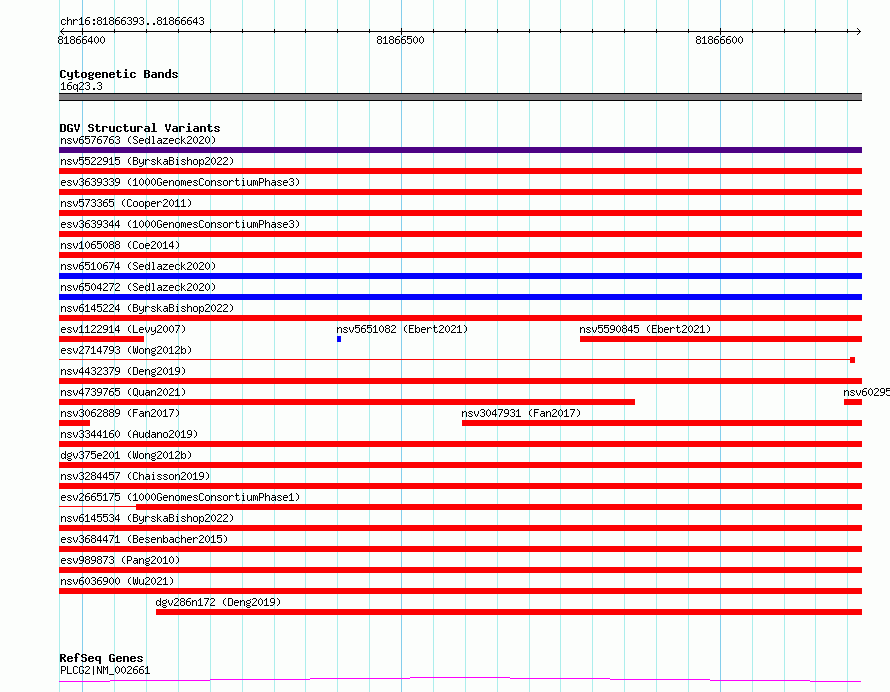The height and width of the screenshot is (692, 890).
Task: Click the cut-off nsv60295 label at right
Action: (x=866, y=392)
